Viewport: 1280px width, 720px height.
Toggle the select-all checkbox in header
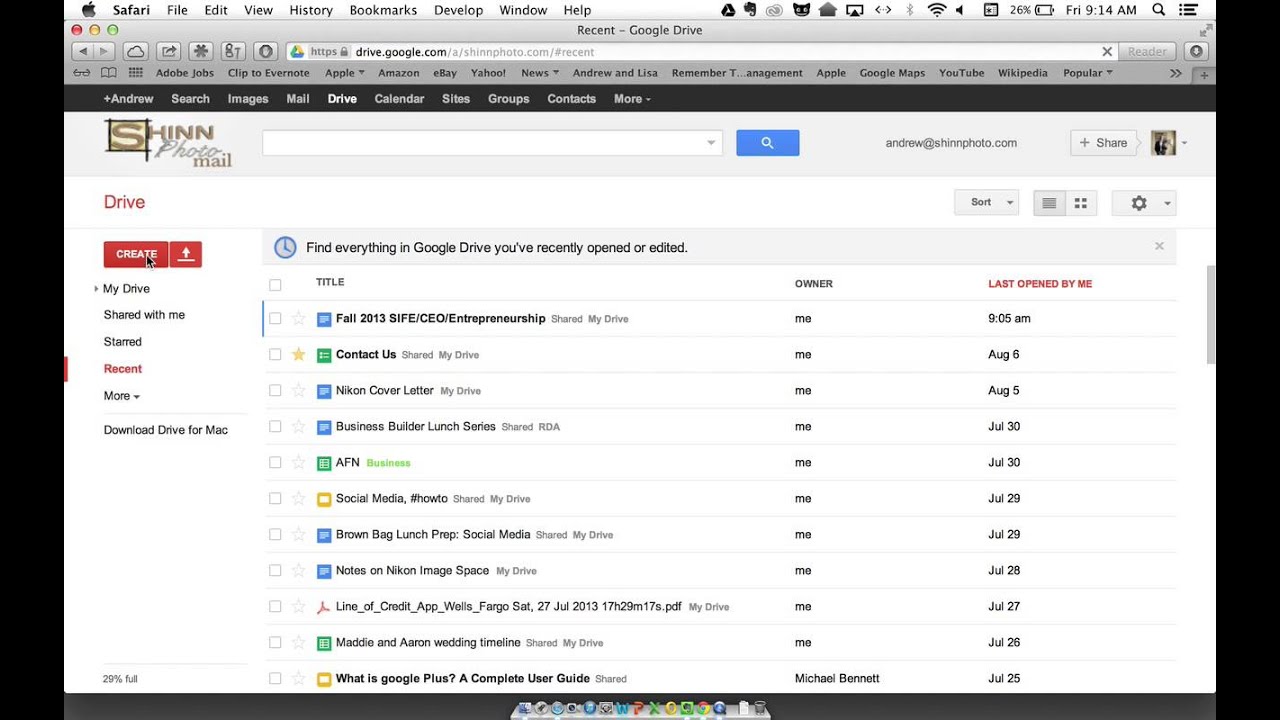pyautogui.click(x=275, y=285)
